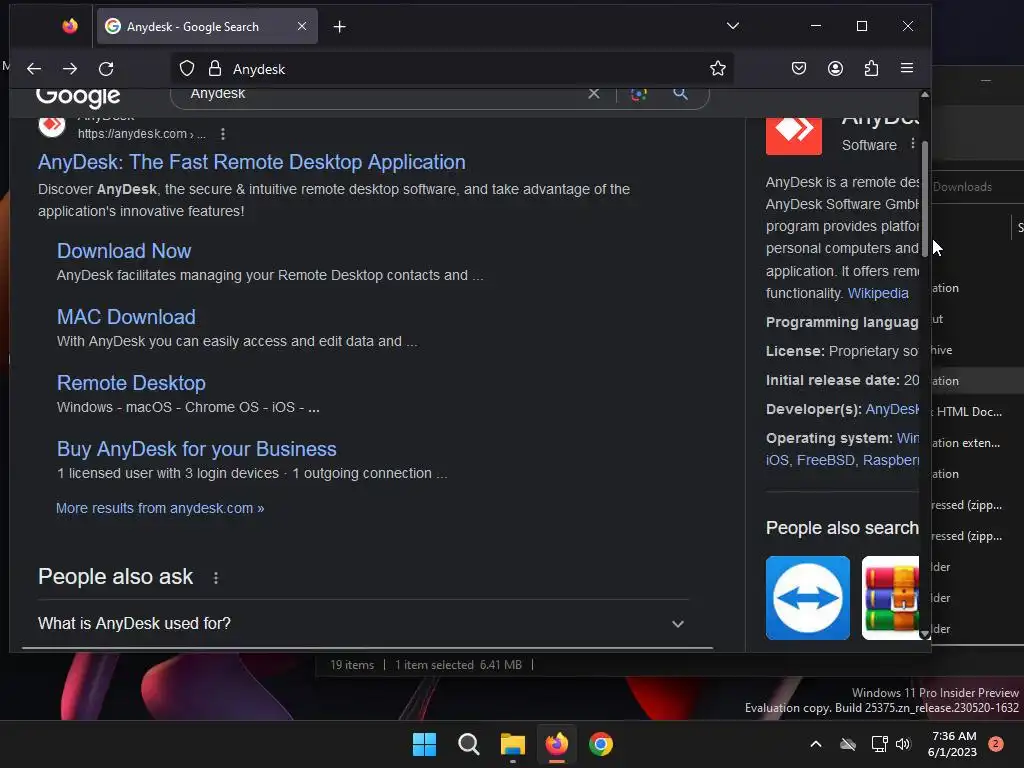Reload the page with the refresh icon
The height and width of the screenshot is (768, 1024).
pos(106,69)
